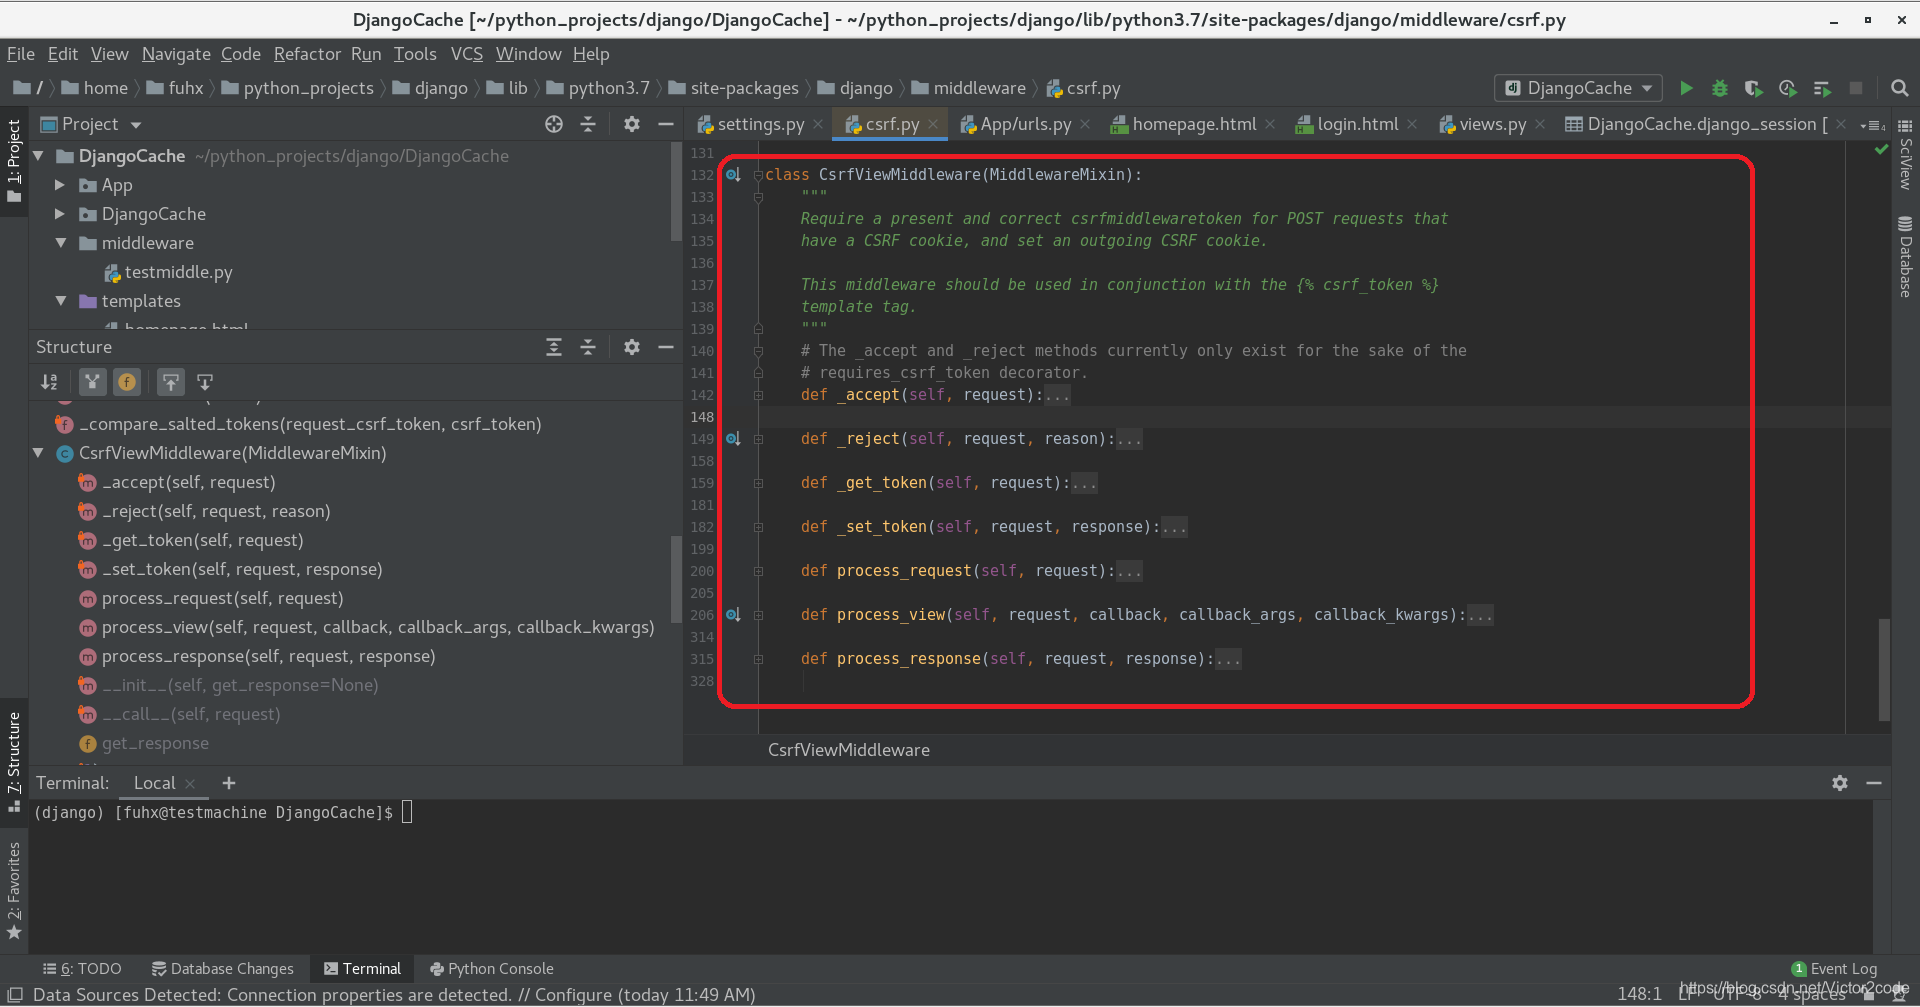Click the disabled Stop button
Screen dimensions: 1920x1007
[x=1856, y=88]
